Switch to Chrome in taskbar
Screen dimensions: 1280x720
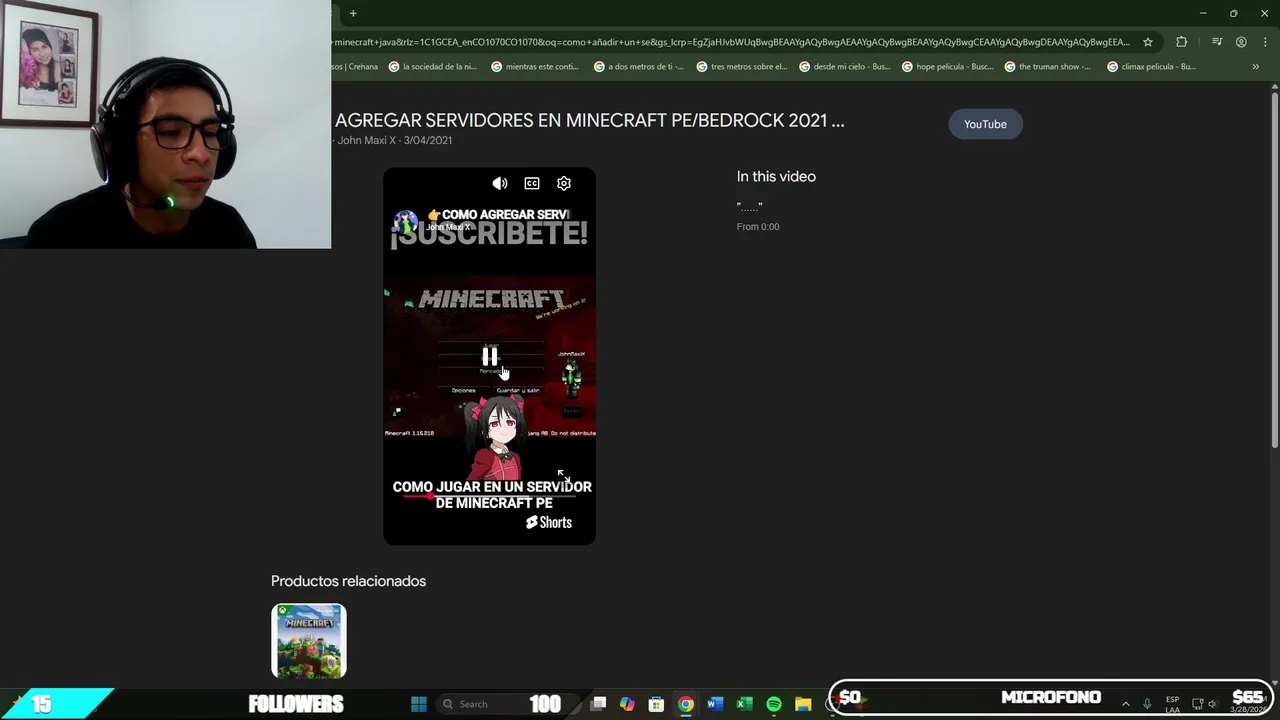tap(685, 704)
